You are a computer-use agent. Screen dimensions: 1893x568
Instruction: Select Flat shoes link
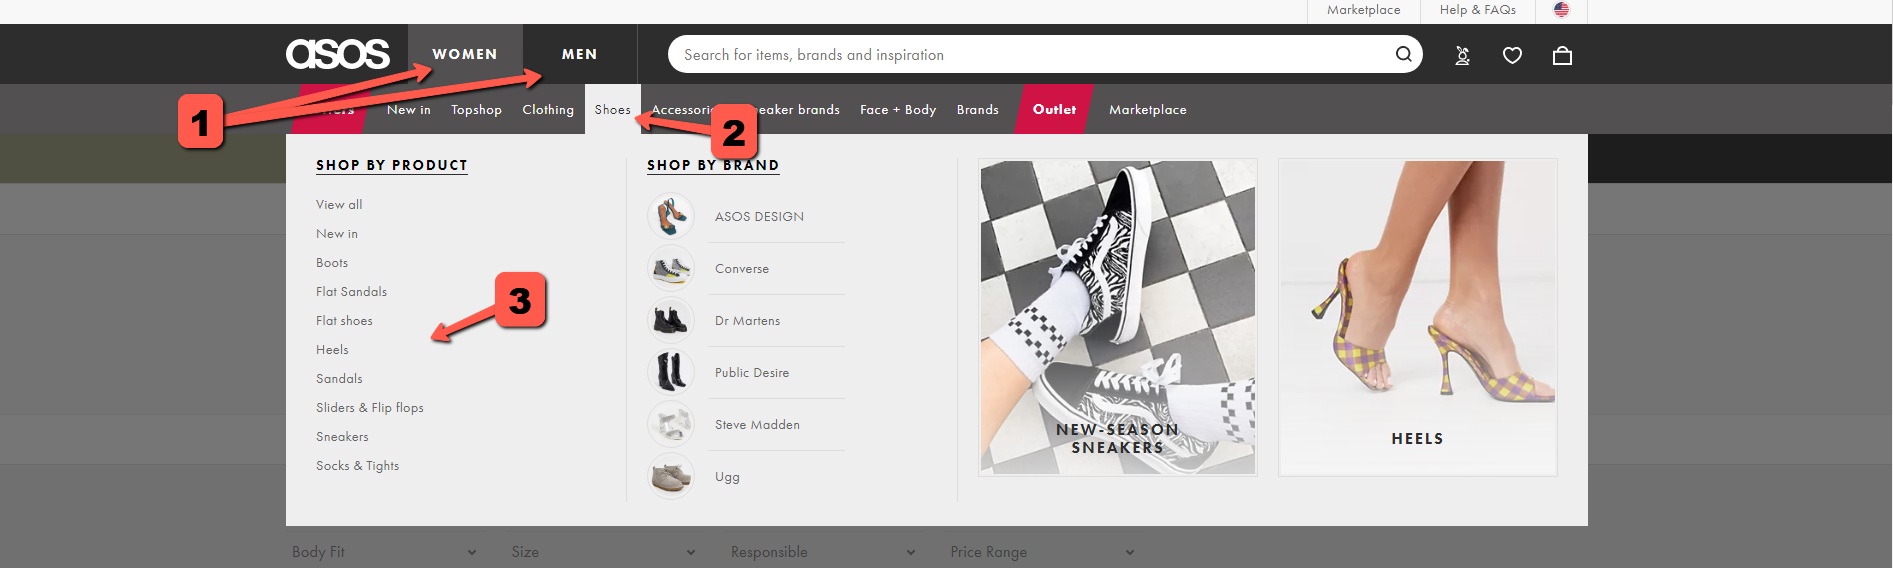coord(344,320)
